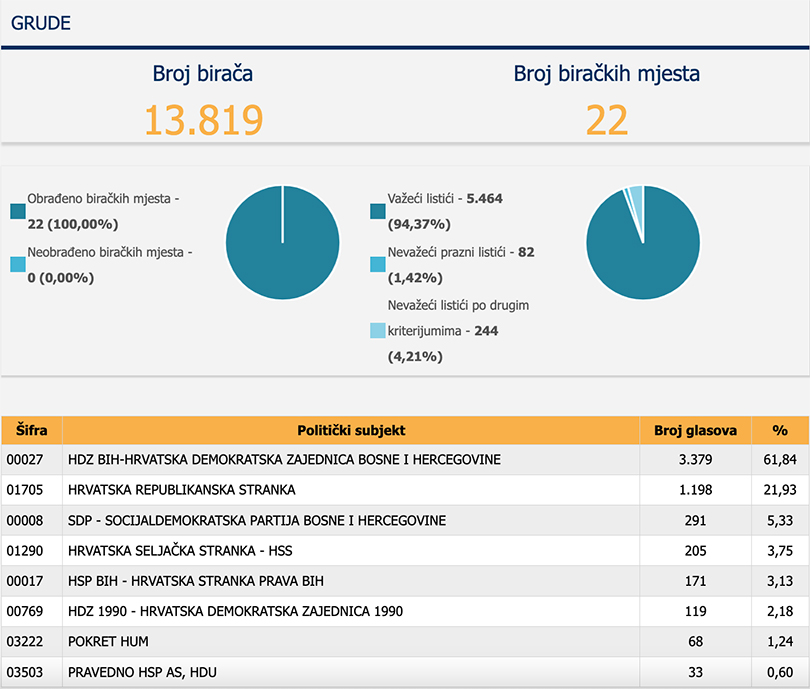This screenshot has height=689, width=810.
Task: Click code '00008' in the table
Action: (x=25, y=520)
